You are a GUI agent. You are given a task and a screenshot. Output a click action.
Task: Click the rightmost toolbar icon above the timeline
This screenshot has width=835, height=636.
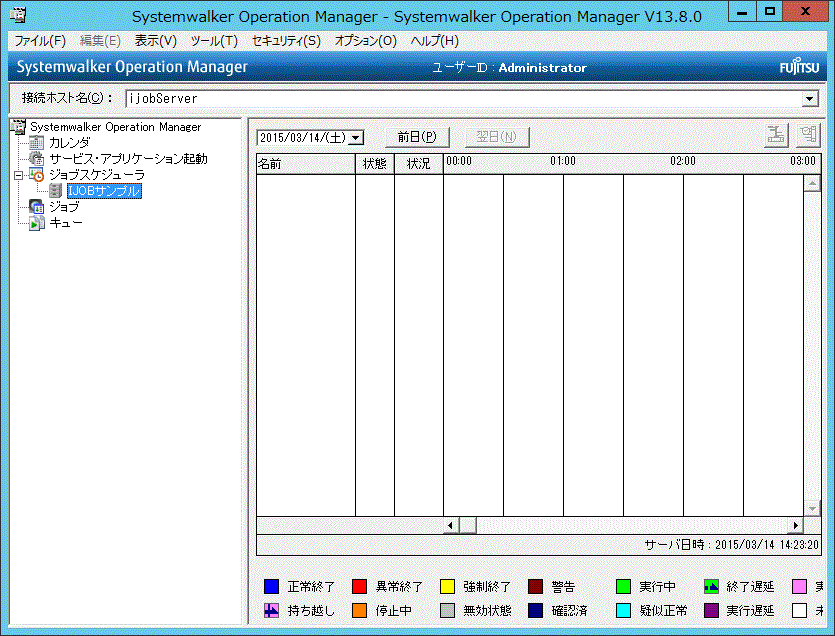coord(808,136)
